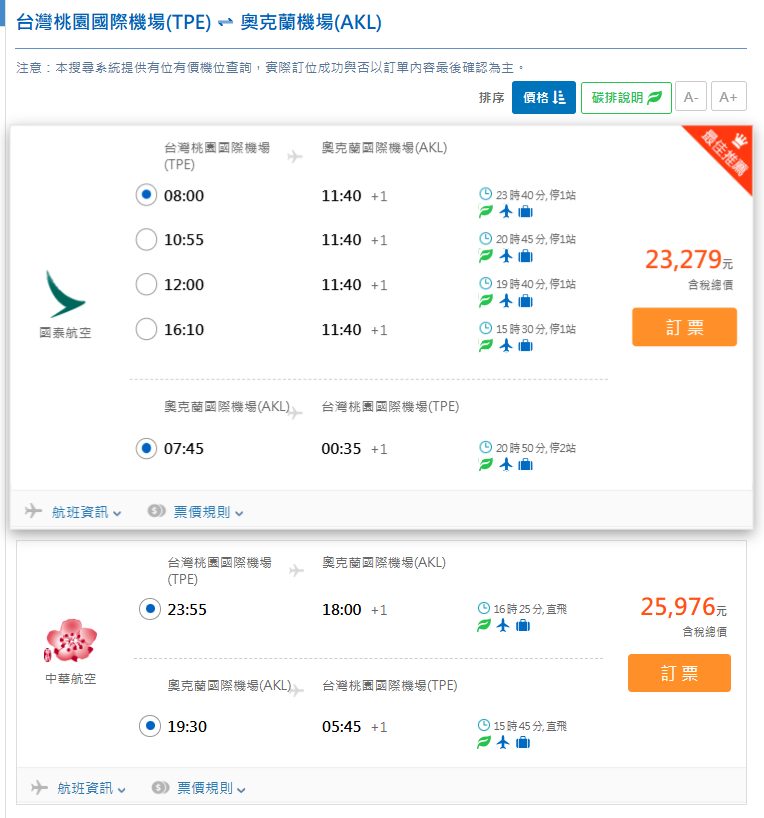Click the swap arrows between TPE and AKL

(x=225, y=23)
